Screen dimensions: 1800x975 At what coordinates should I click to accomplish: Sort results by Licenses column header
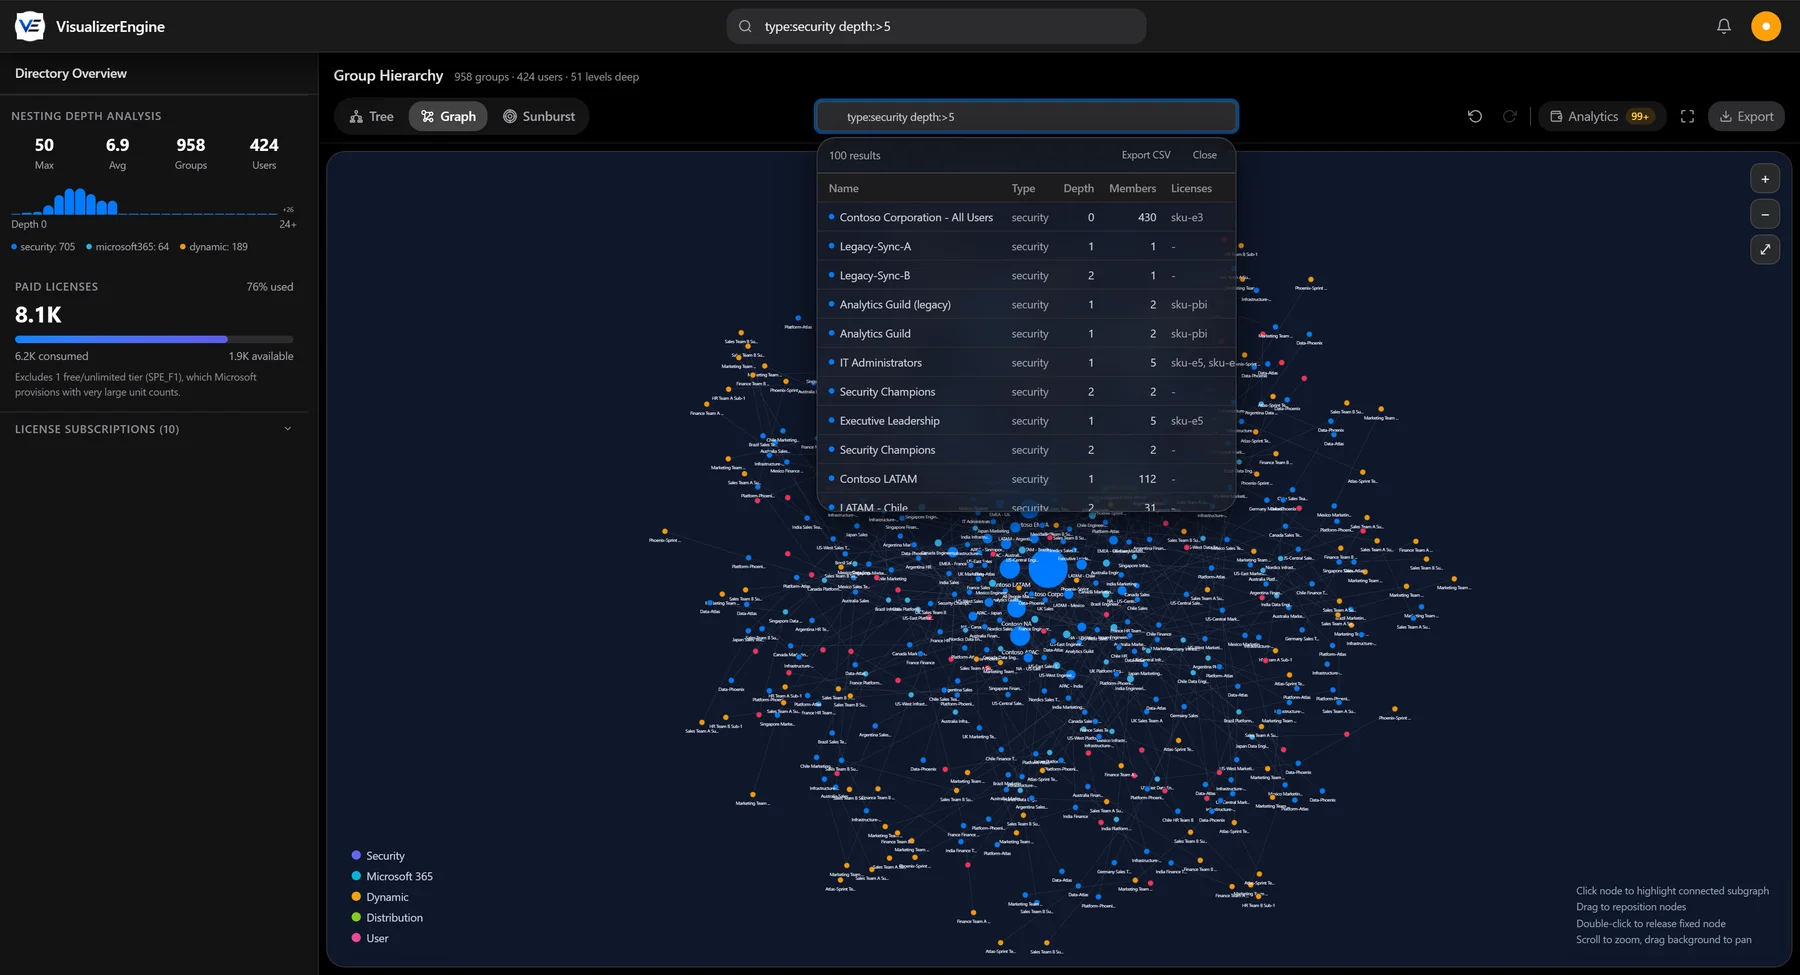point(1191,188)
